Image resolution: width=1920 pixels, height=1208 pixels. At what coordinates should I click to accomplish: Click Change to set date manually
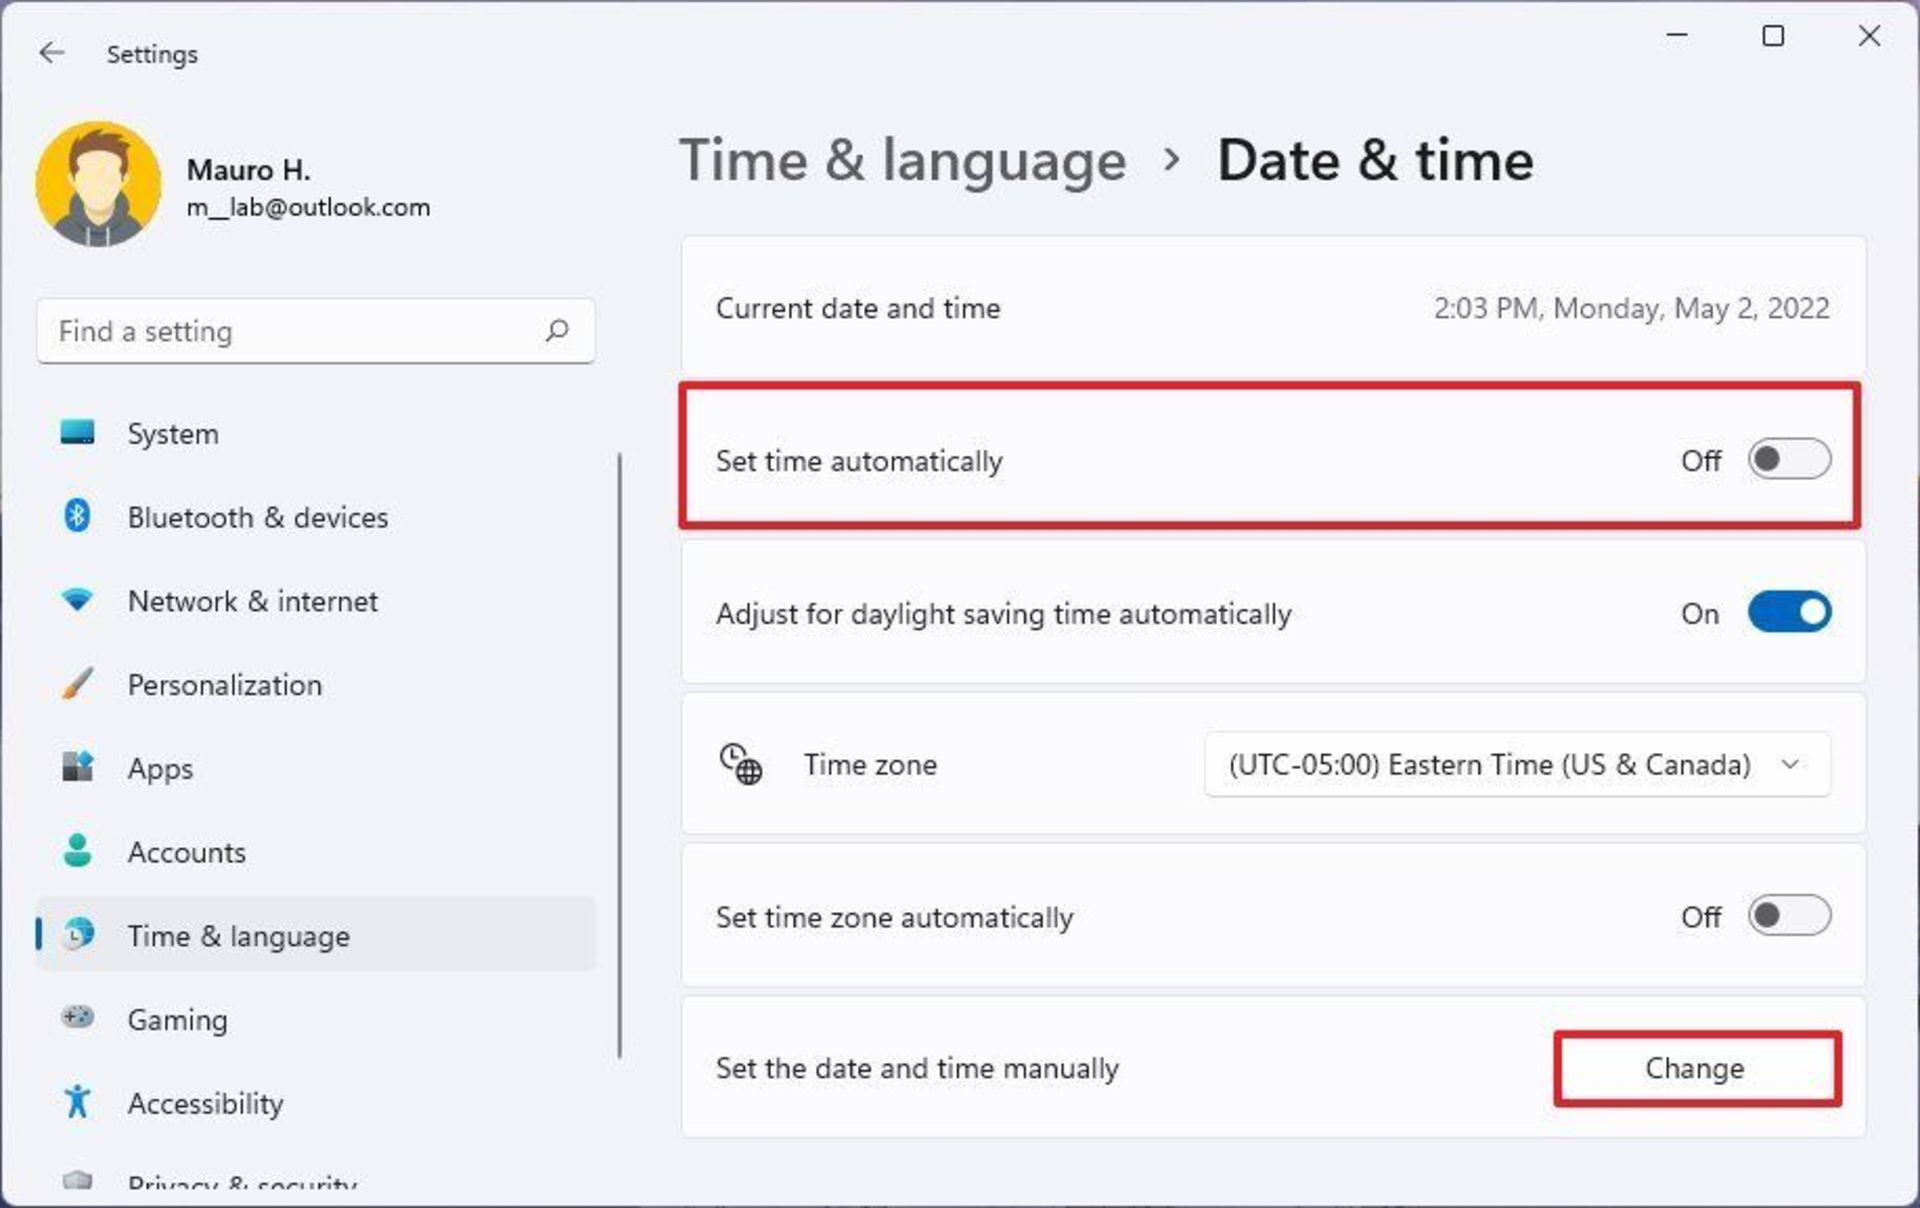1695,1067
